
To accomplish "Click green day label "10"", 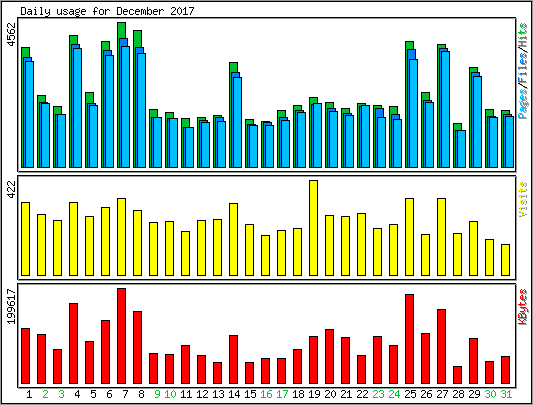I will [x=170, y=394].
